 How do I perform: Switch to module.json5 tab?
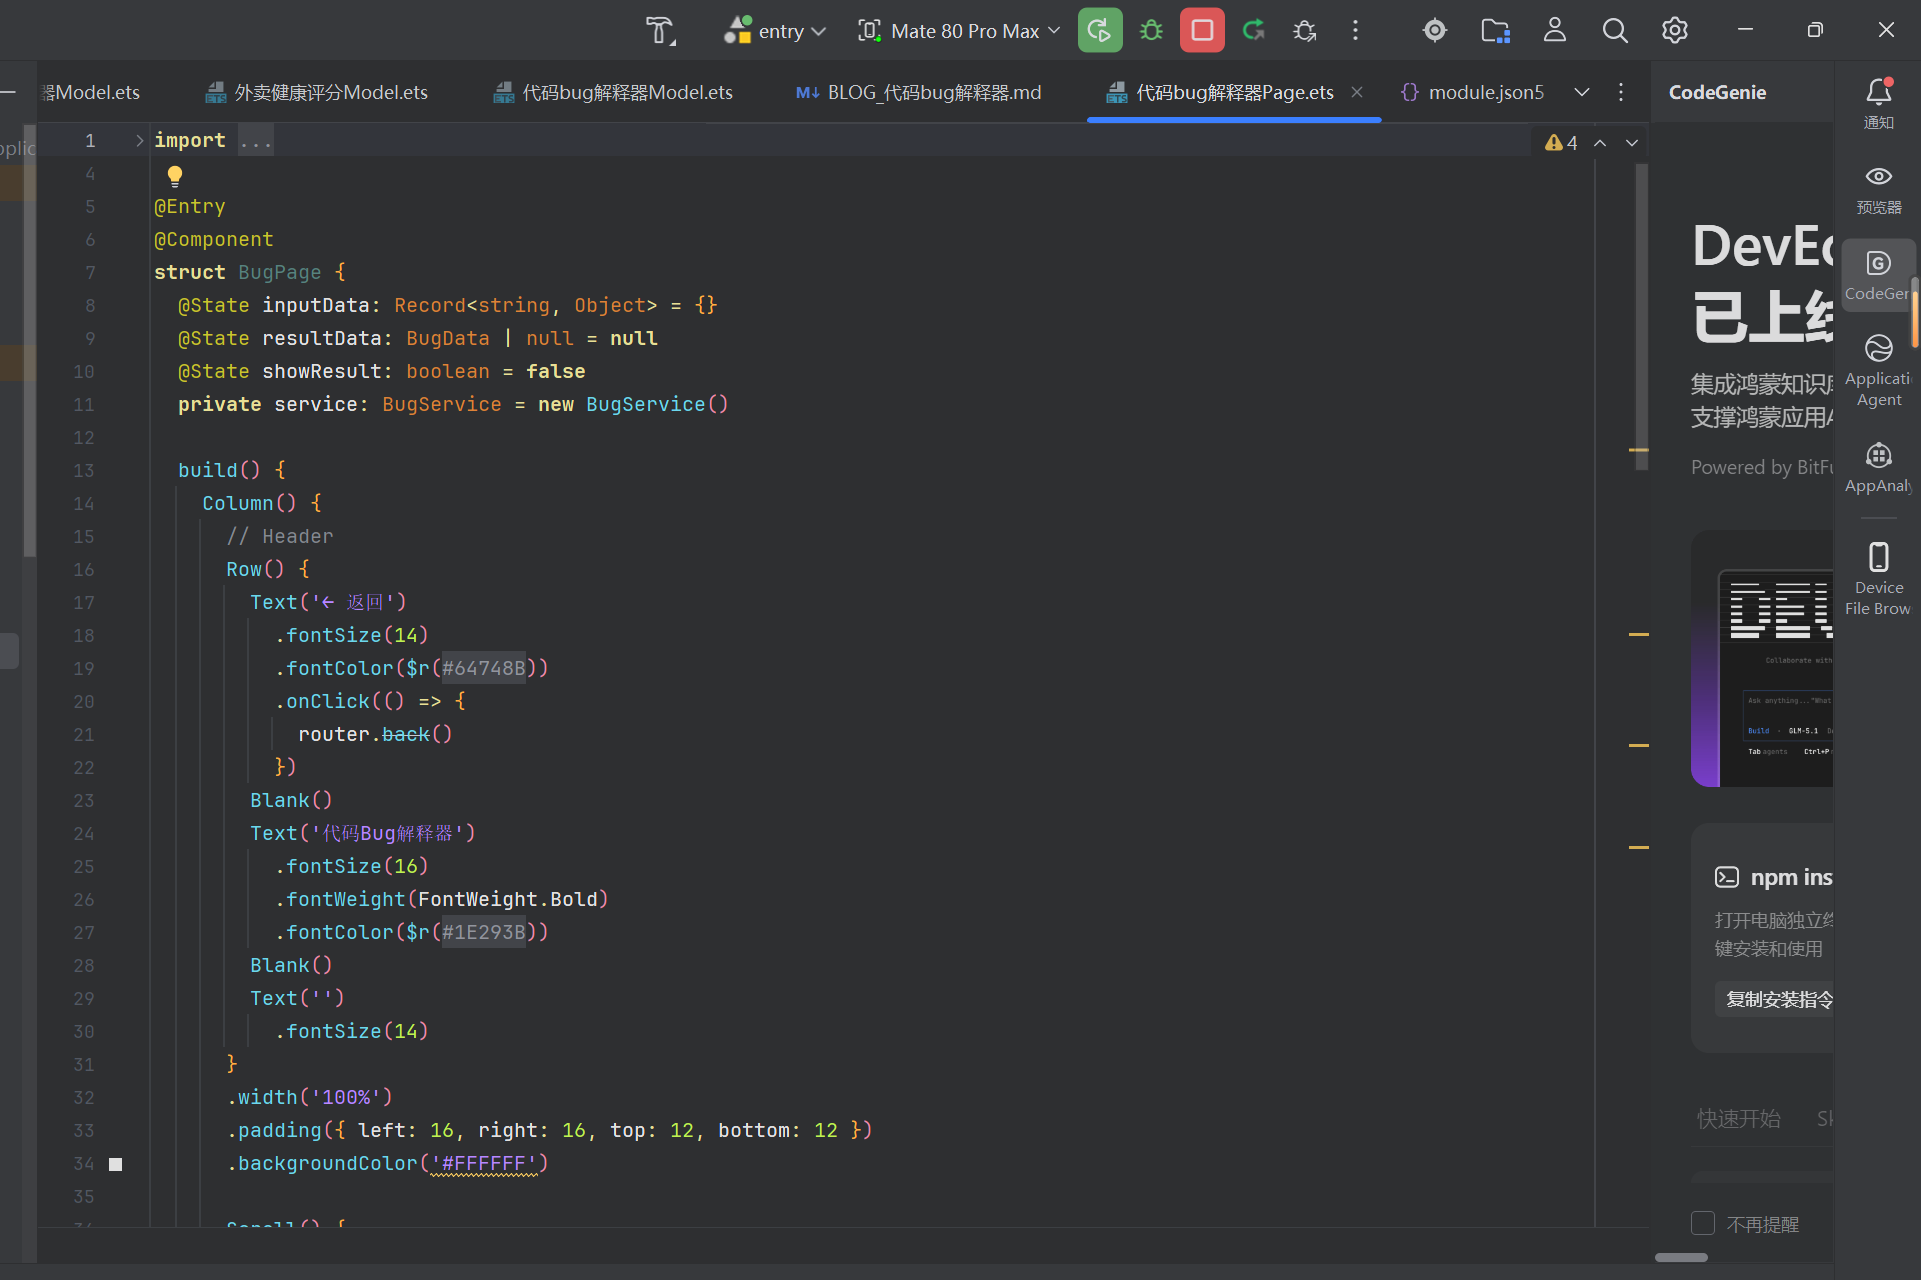coord(1473,92)
